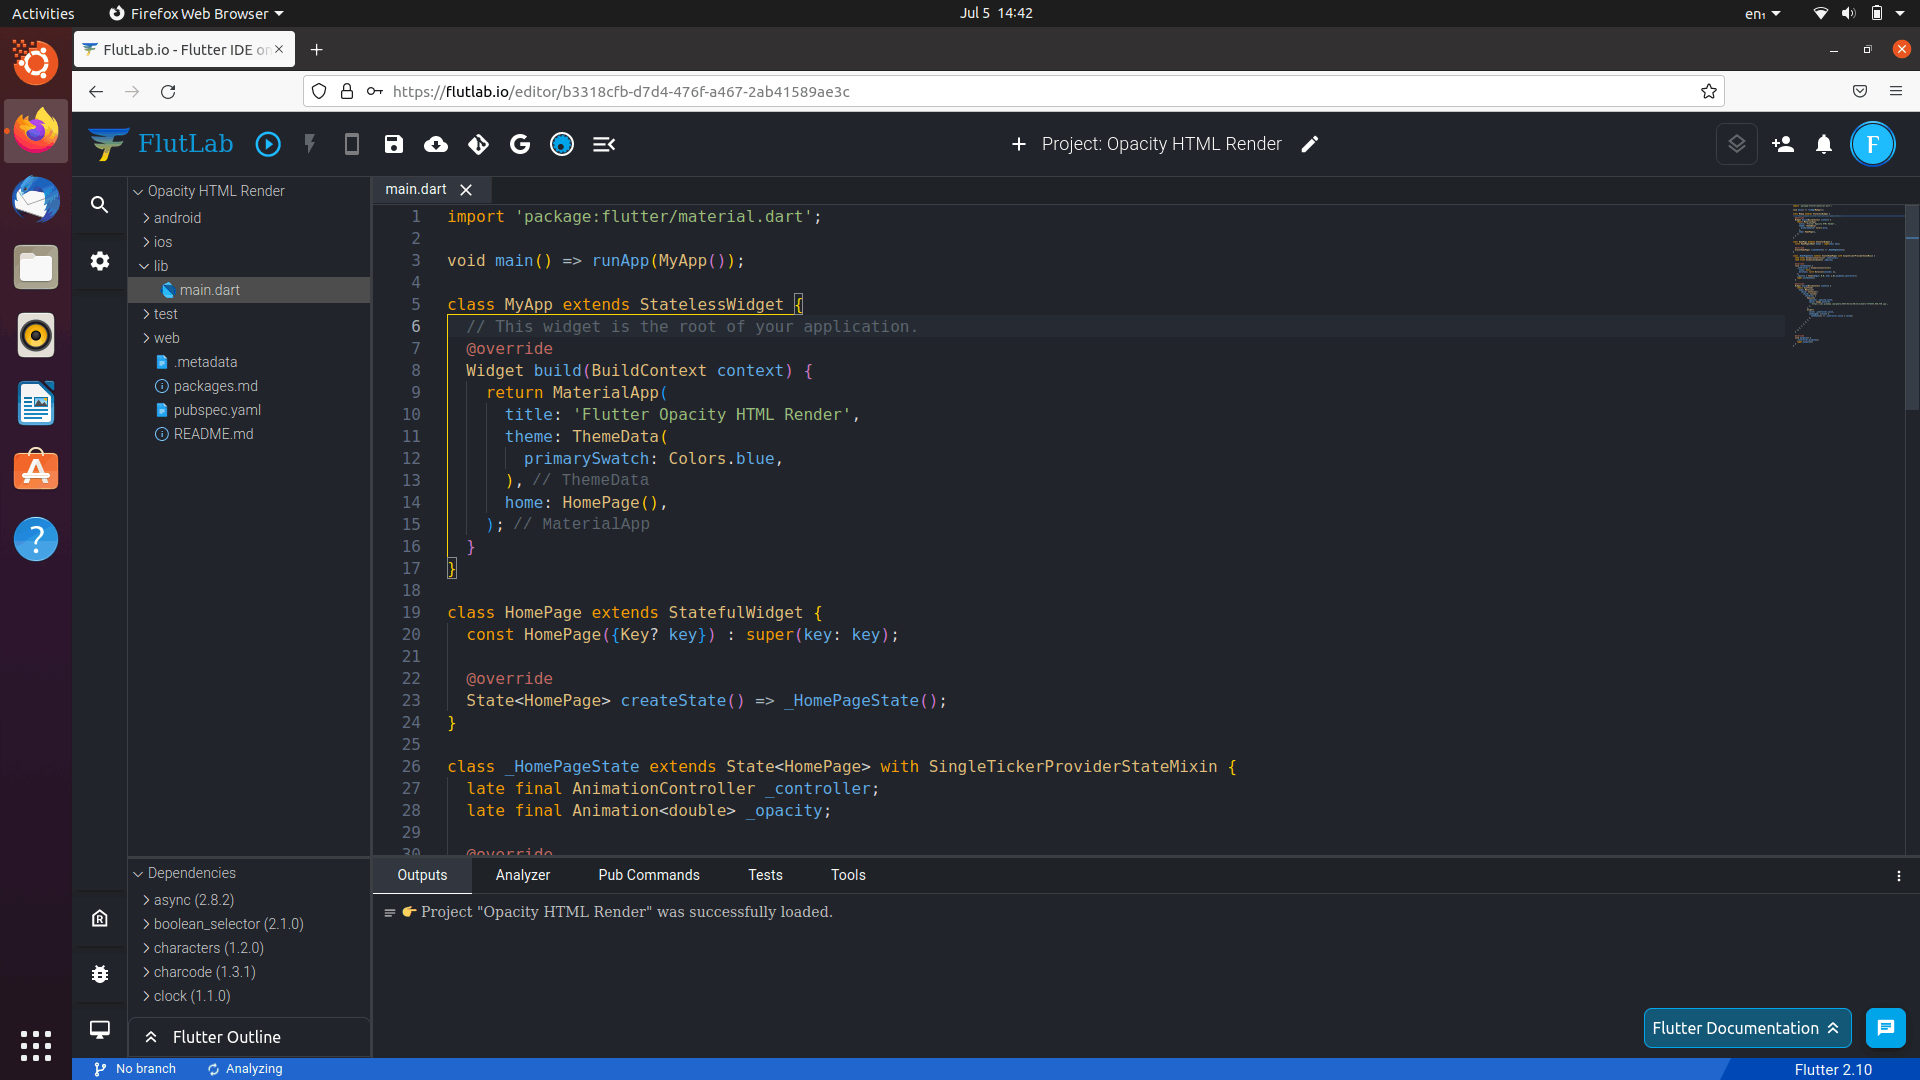Open pubspec.yaml file

pos(217,410)
